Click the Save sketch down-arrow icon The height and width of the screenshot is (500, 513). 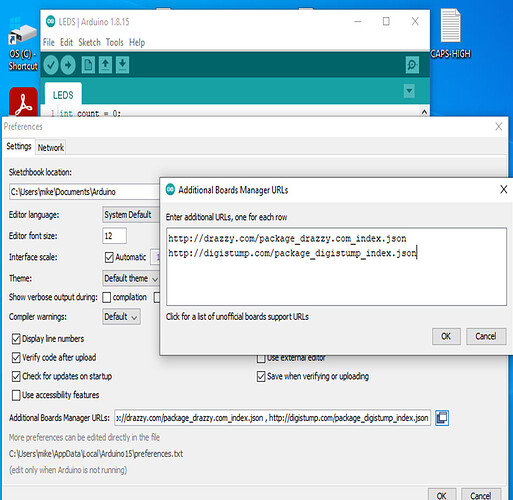click(123, 65)
